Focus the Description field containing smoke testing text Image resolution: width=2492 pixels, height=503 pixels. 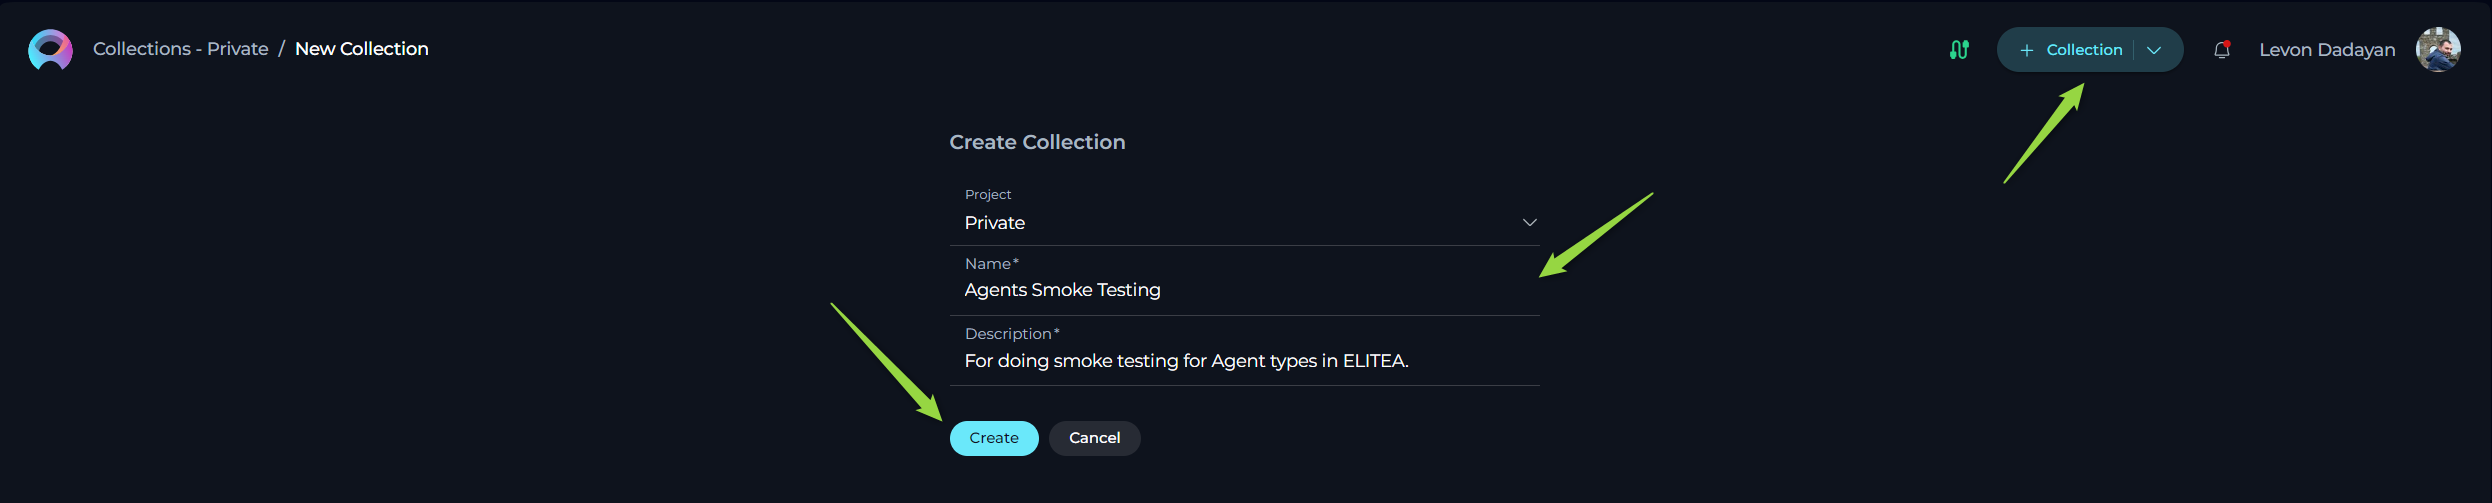1240,361
